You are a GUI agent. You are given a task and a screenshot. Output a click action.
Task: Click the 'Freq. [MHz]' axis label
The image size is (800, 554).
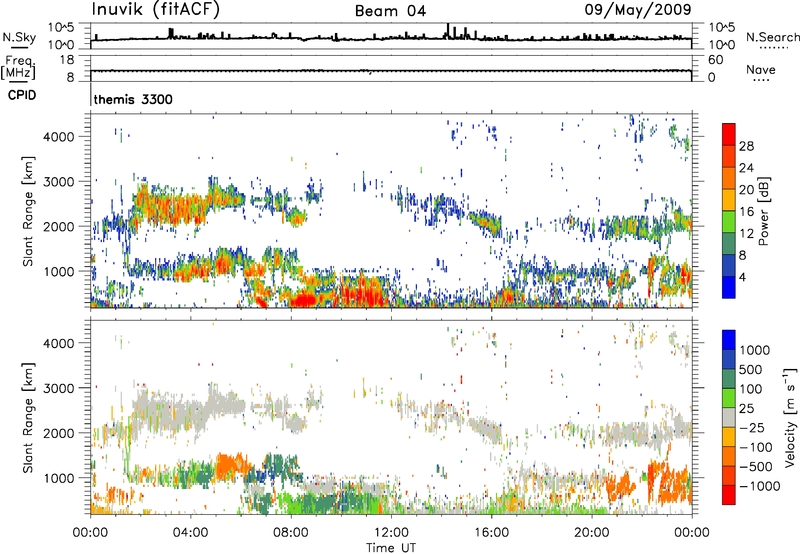click(x=18, y=67)
